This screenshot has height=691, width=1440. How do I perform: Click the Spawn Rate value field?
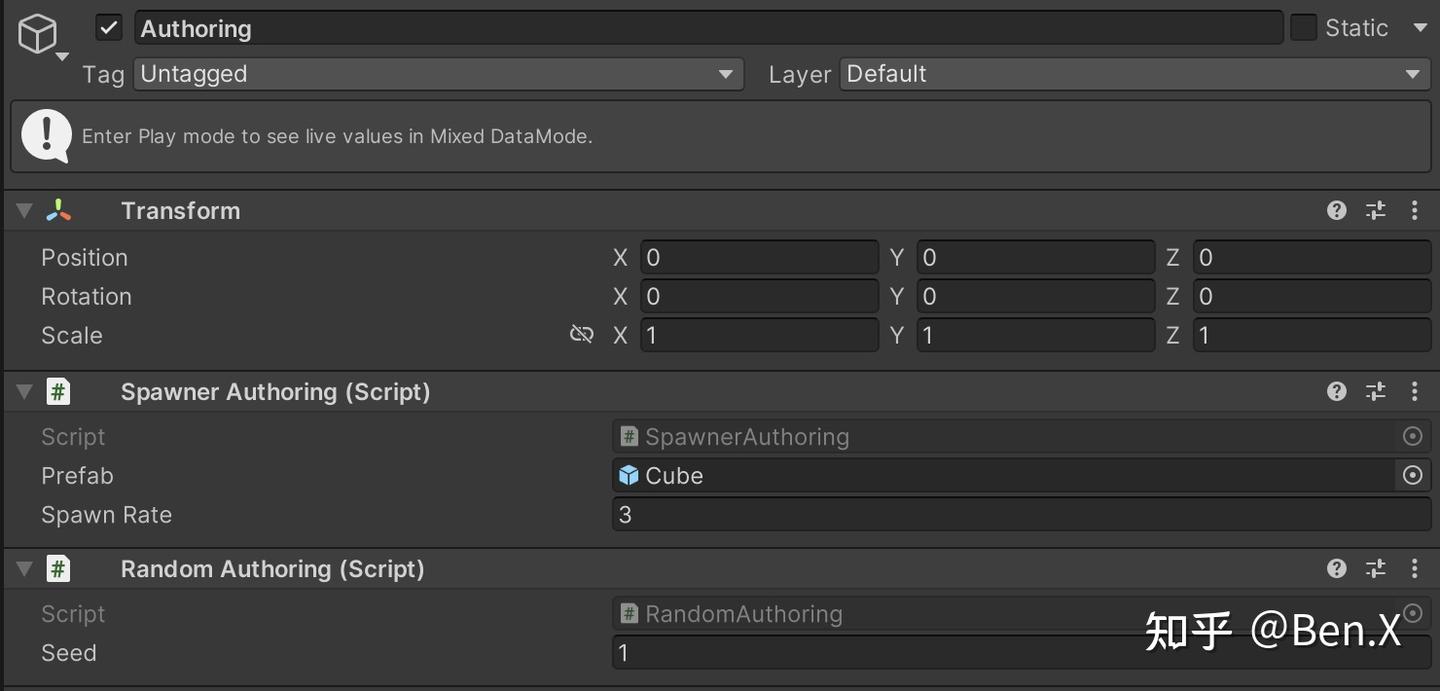(1020, 514)
